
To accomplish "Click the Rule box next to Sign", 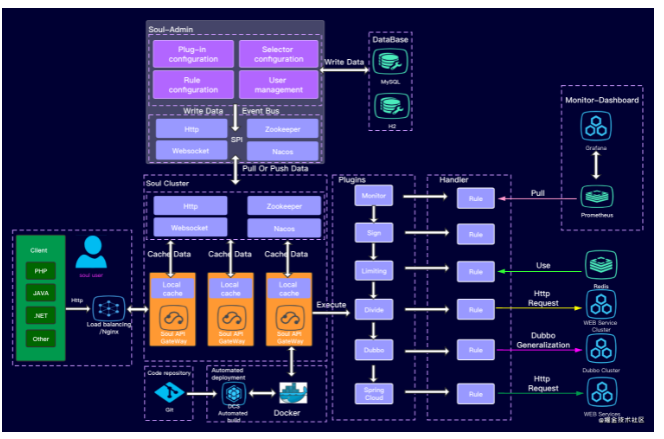I will pyautogui.click(x=476, y=235).
